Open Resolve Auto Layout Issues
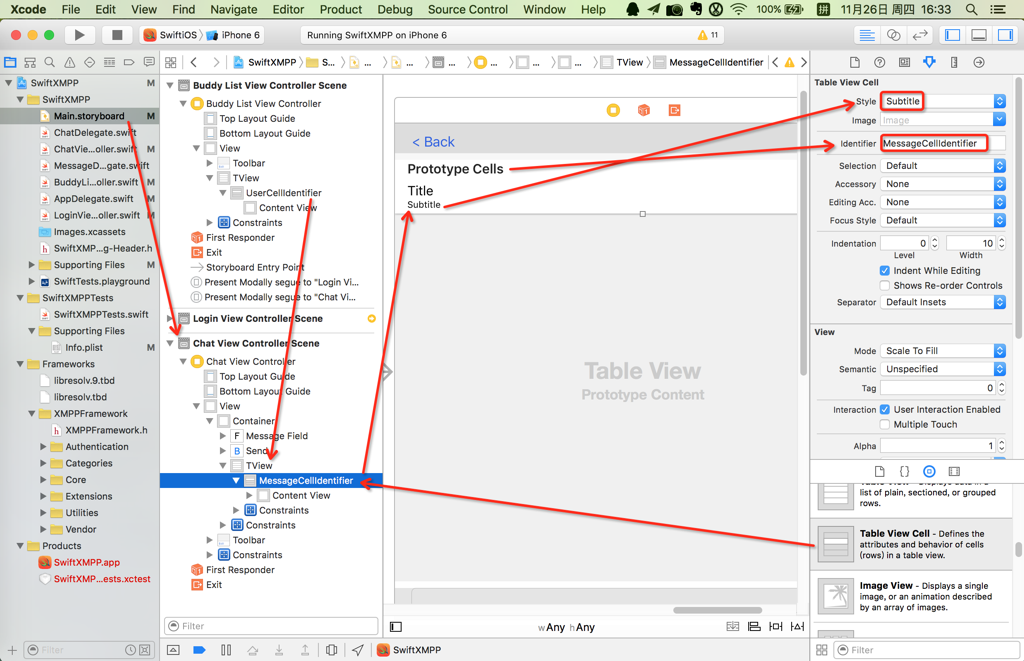Viewport: 1024px width, 661px height. (x=797, y=627)
